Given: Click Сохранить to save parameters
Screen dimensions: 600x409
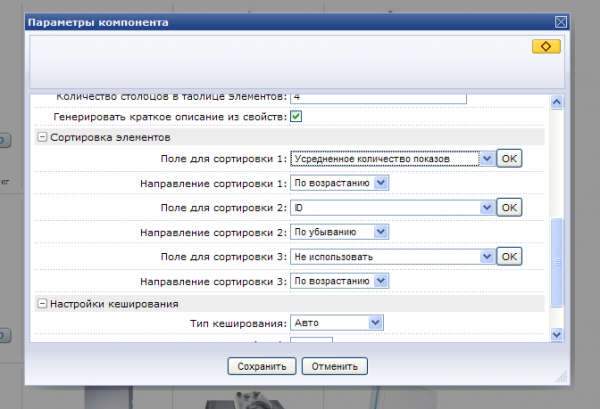Looking at the screenshot, I should pos(262,366).
